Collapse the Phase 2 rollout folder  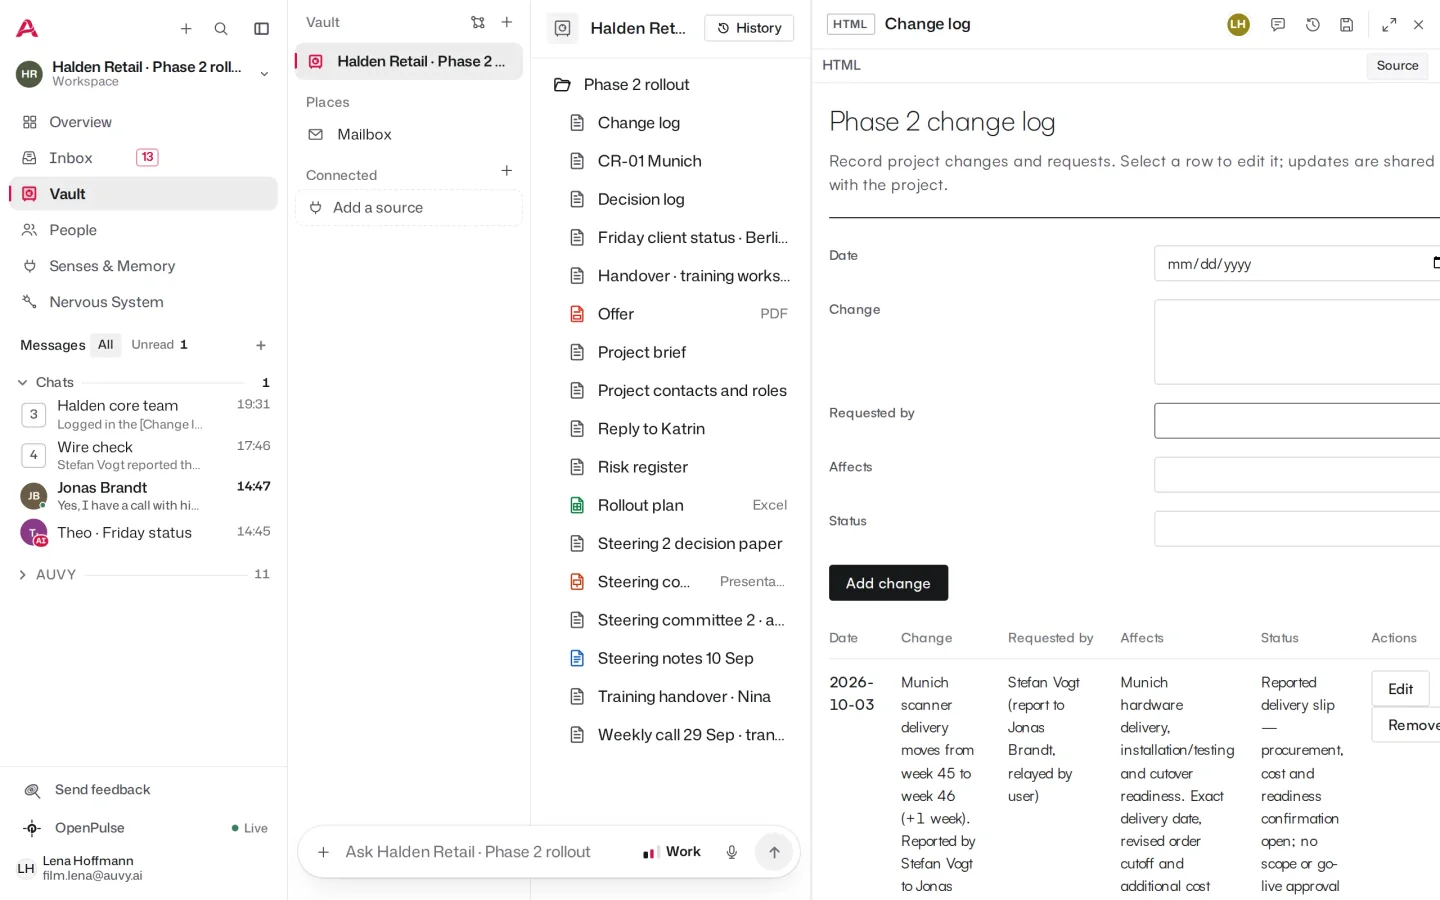point(563,85)
